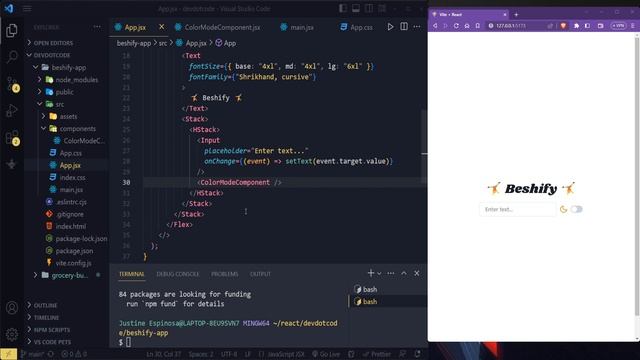Click Prettier in the status bar
The width and height of the screenshot is (640, 360).
point(376,354)
